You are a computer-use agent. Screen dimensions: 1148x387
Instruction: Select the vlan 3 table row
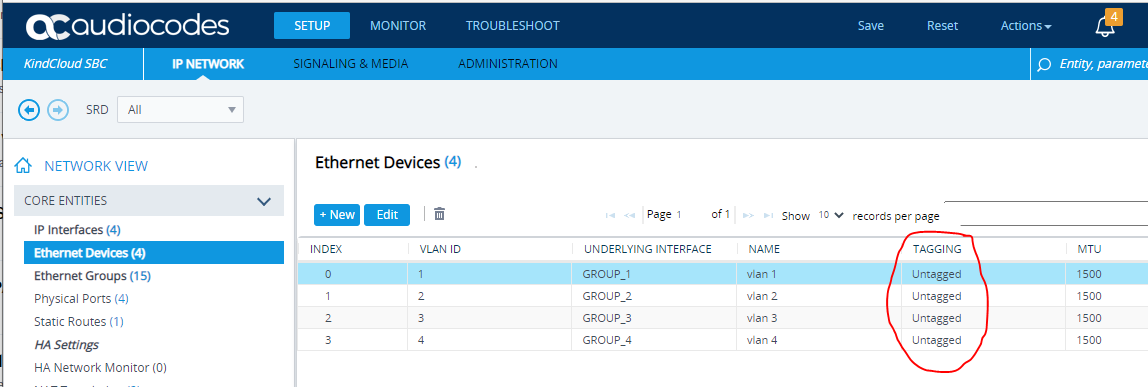coord(723,318)
